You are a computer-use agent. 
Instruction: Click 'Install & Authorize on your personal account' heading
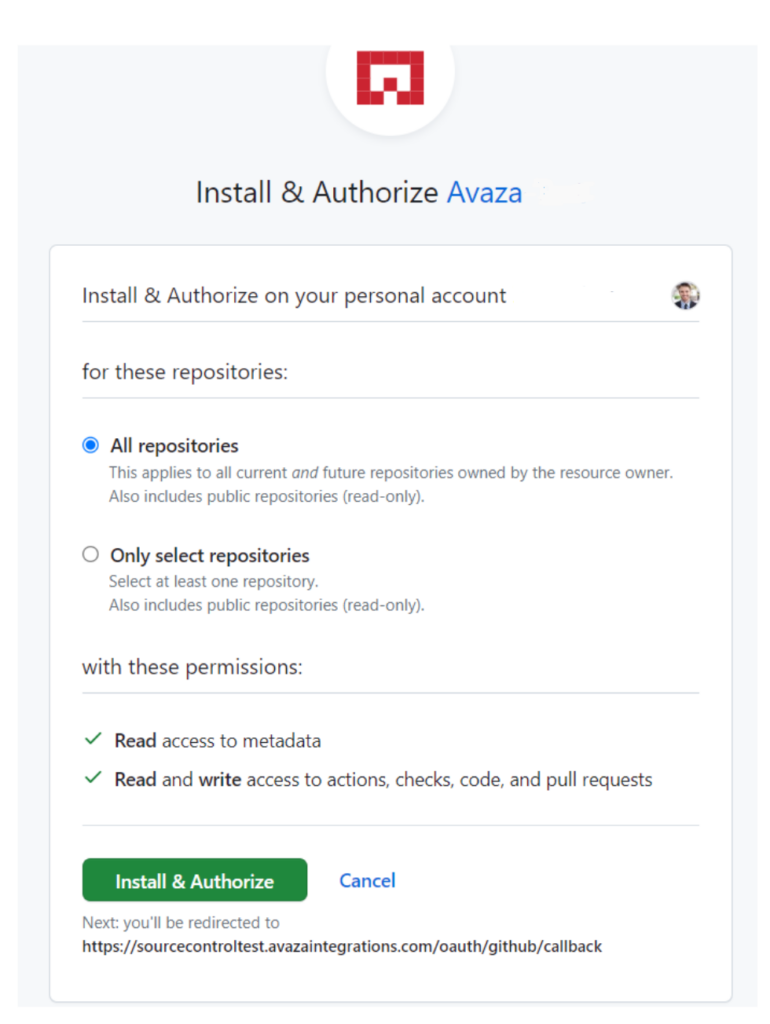(x=294, y=296)
